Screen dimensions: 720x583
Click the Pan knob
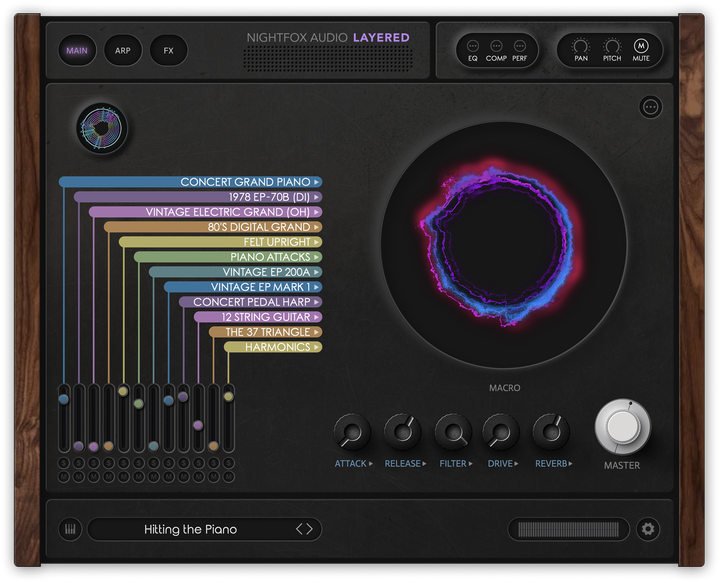[583, 46]
